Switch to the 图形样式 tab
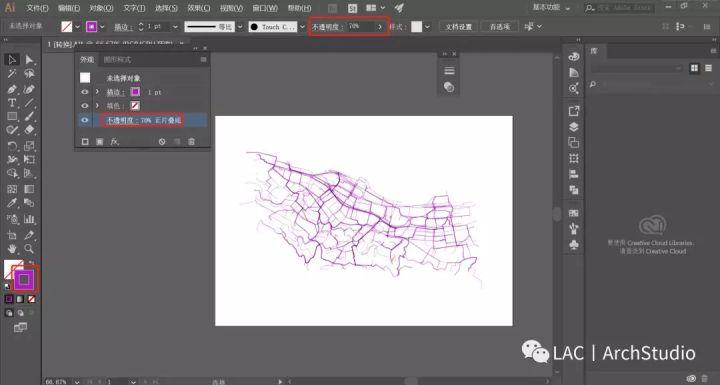 117,60
